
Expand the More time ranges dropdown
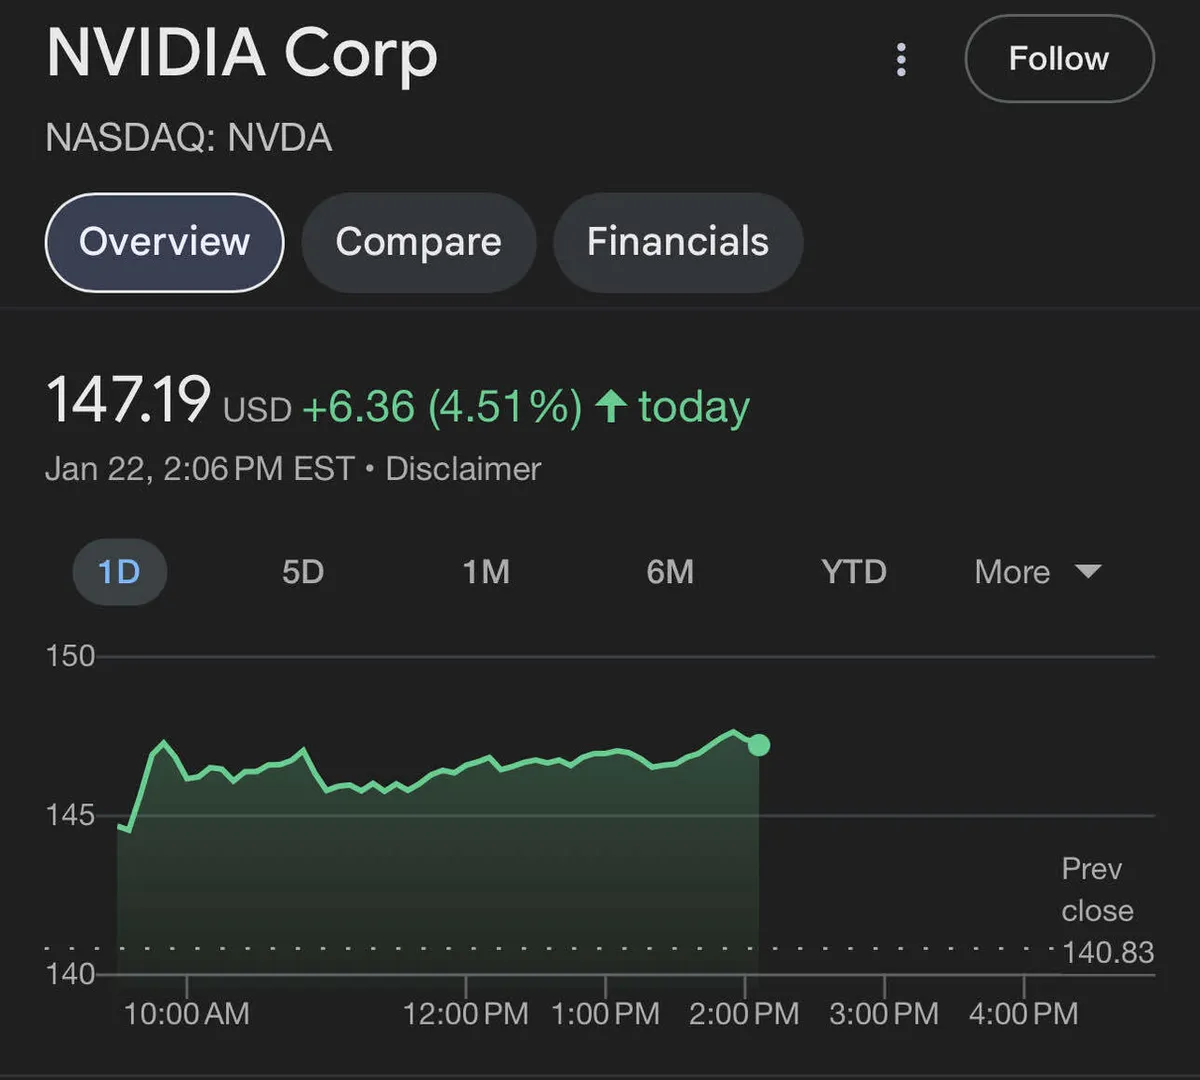1012,572
